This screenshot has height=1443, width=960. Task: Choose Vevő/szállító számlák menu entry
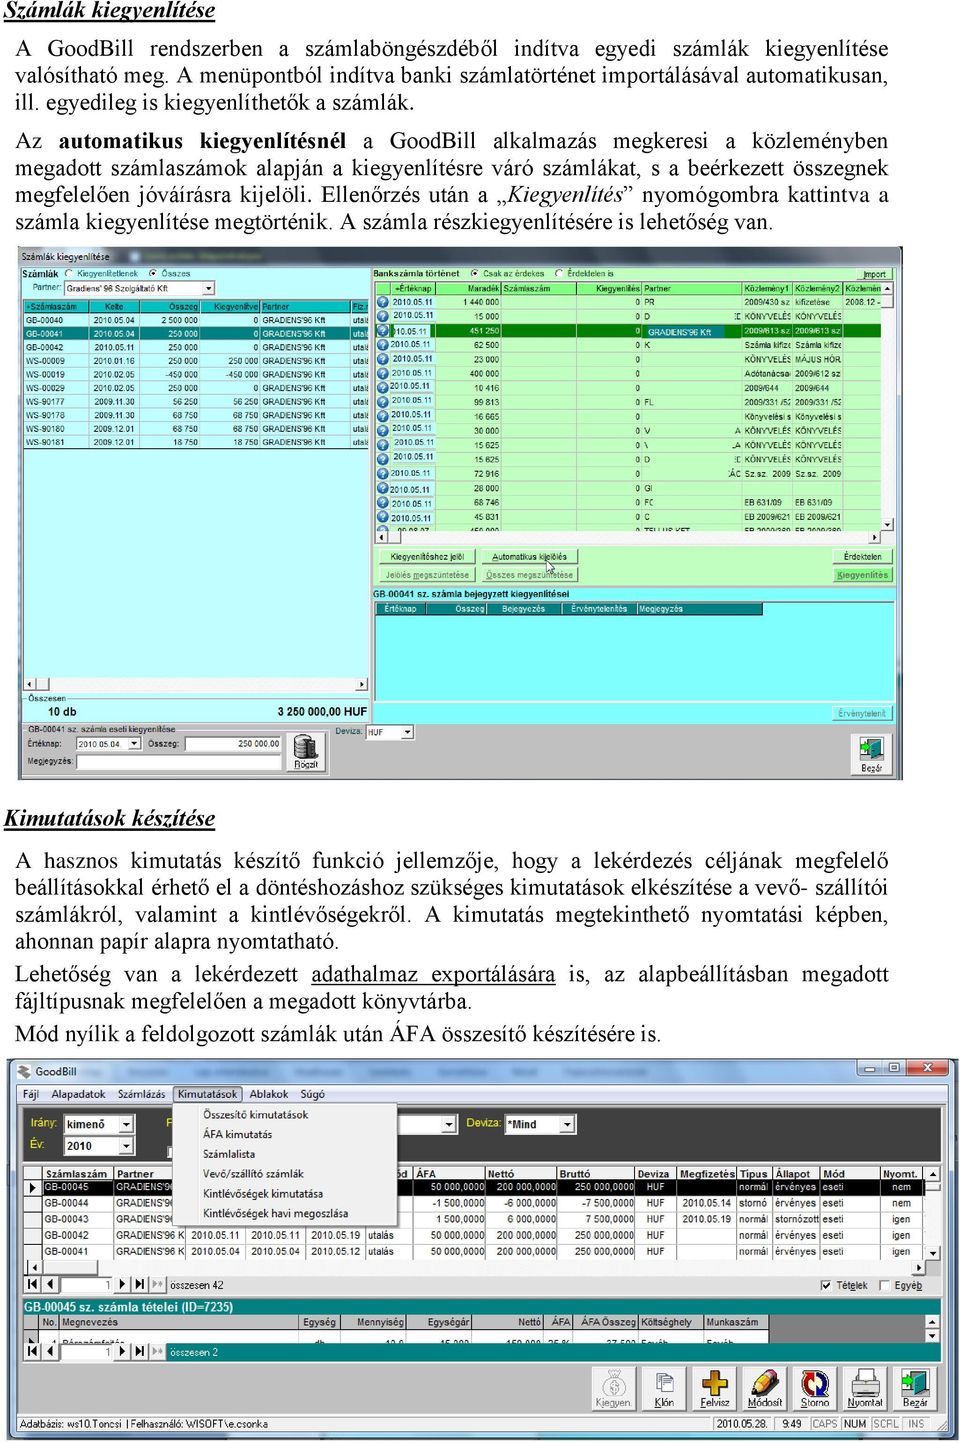coord(253,1174)
